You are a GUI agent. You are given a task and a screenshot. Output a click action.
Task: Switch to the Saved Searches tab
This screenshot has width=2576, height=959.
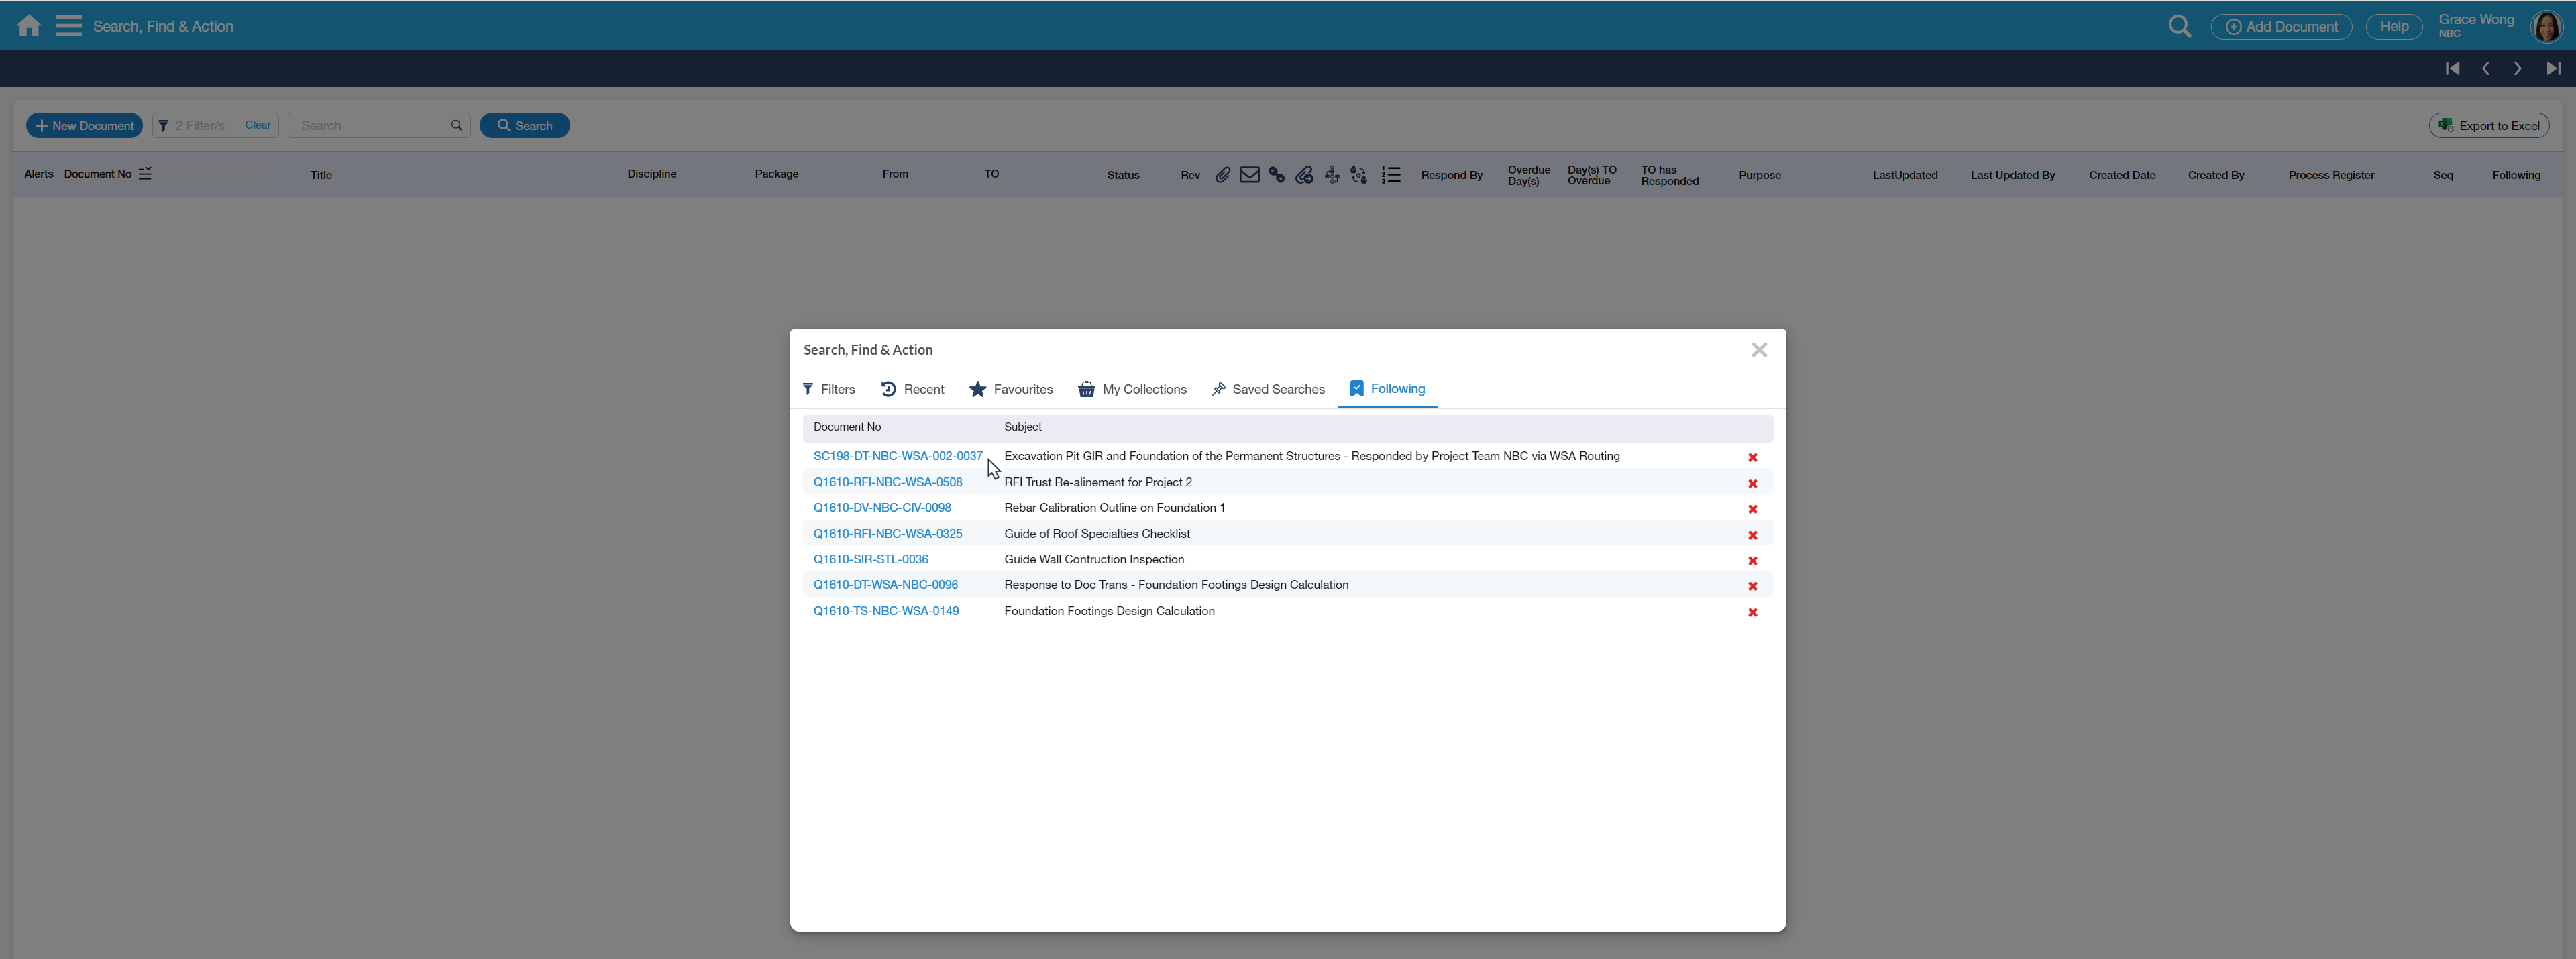click(x=1267, y=389)
